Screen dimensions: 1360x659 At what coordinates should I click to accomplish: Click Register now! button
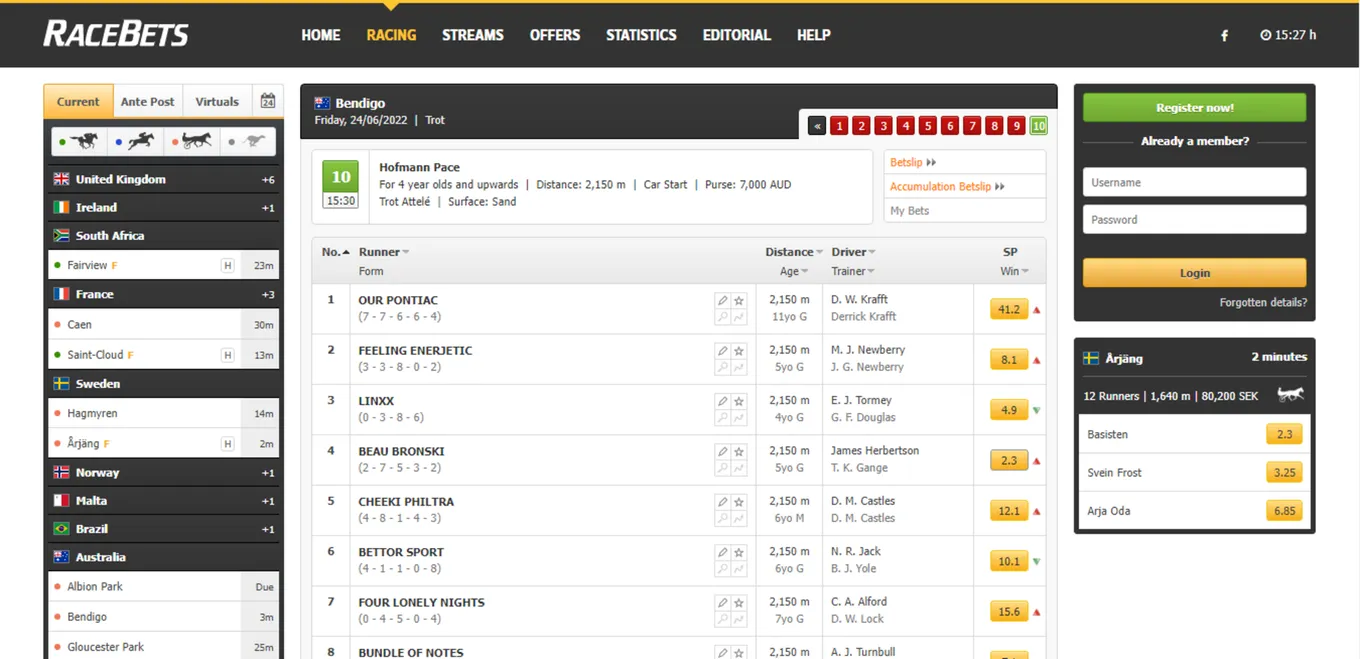click(x=1194, y=107)
